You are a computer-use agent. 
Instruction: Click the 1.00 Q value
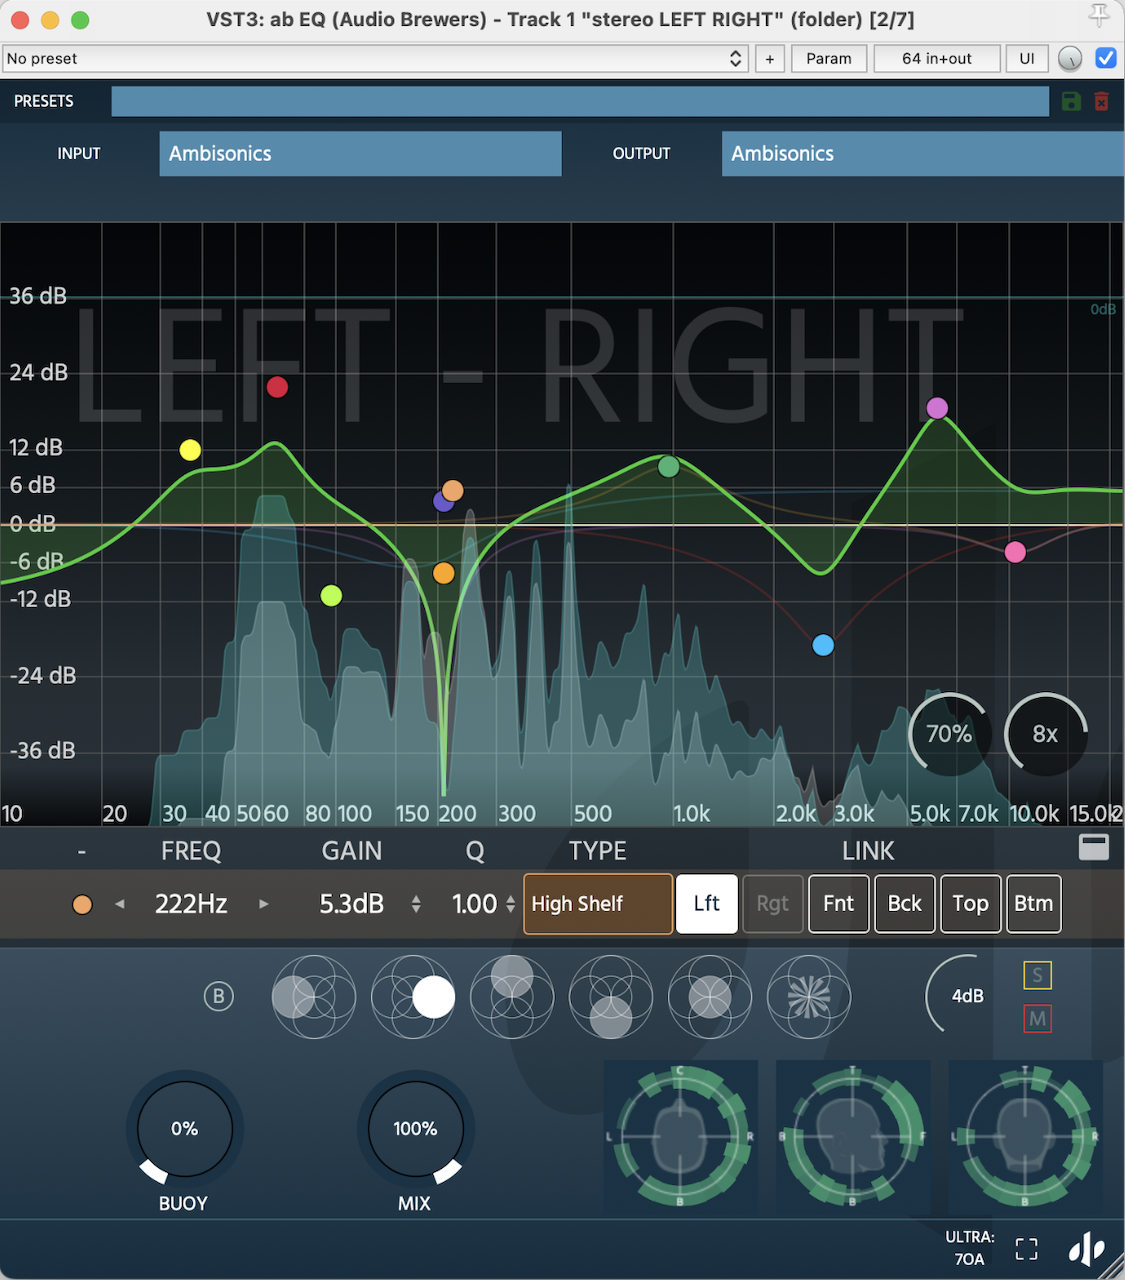pos(474,904)
